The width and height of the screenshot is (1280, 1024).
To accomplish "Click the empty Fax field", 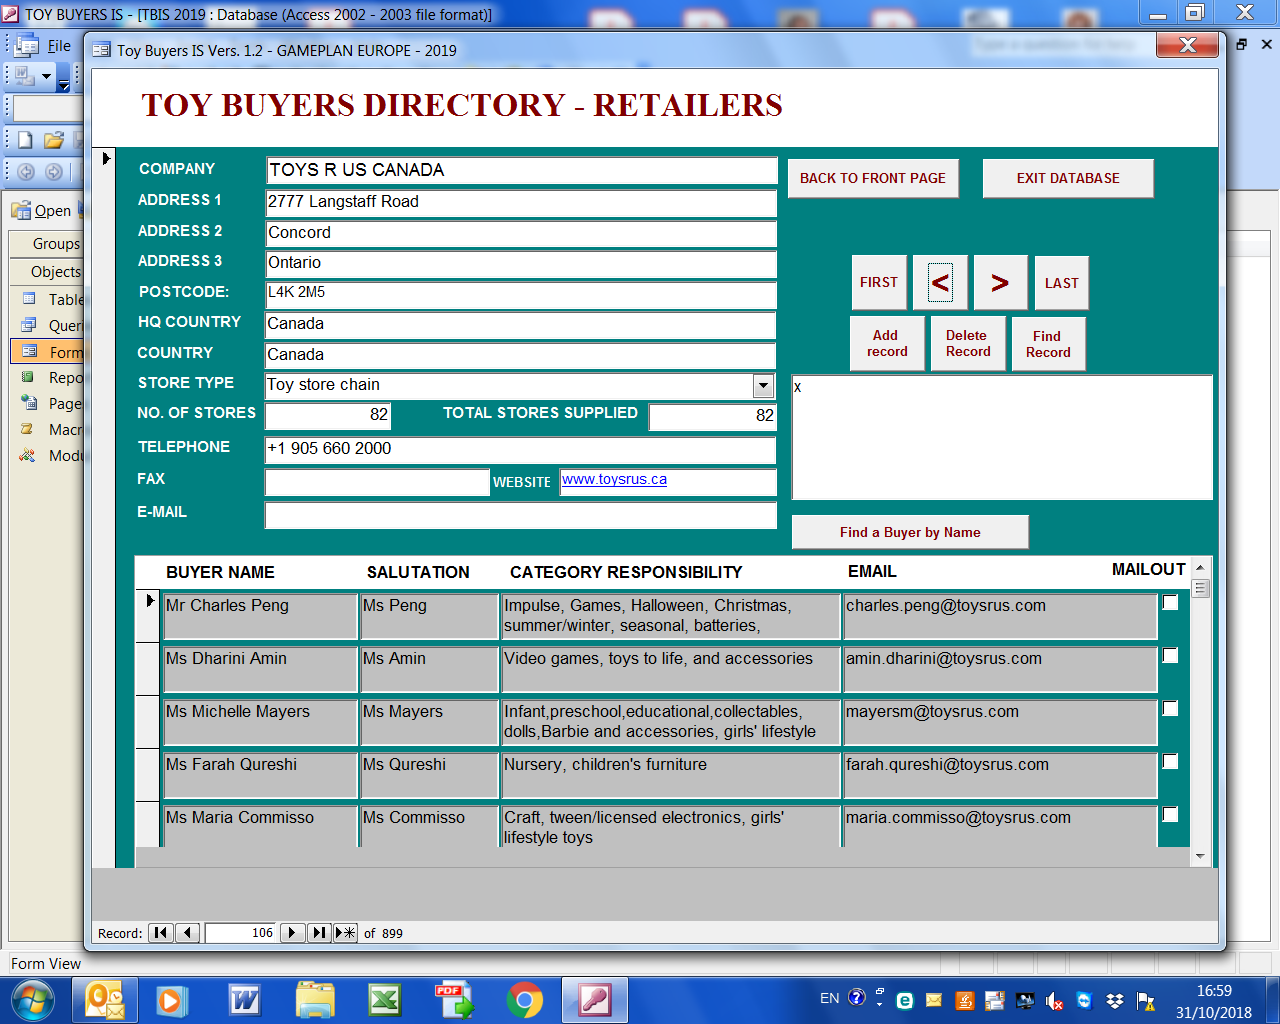I will pos(377,482).
